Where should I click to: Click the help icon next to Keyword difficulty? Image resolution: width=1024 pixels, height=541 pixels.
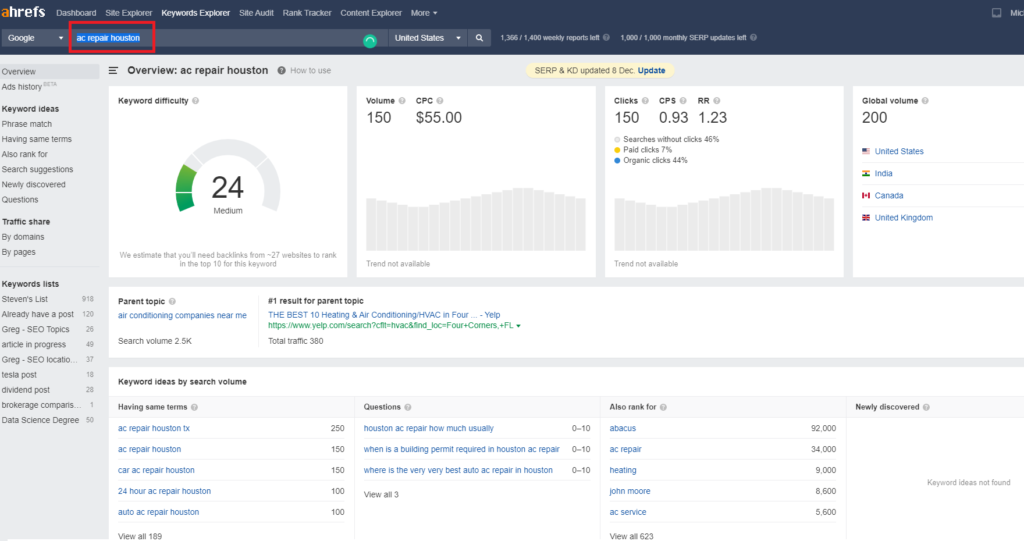tap(195, 101)
